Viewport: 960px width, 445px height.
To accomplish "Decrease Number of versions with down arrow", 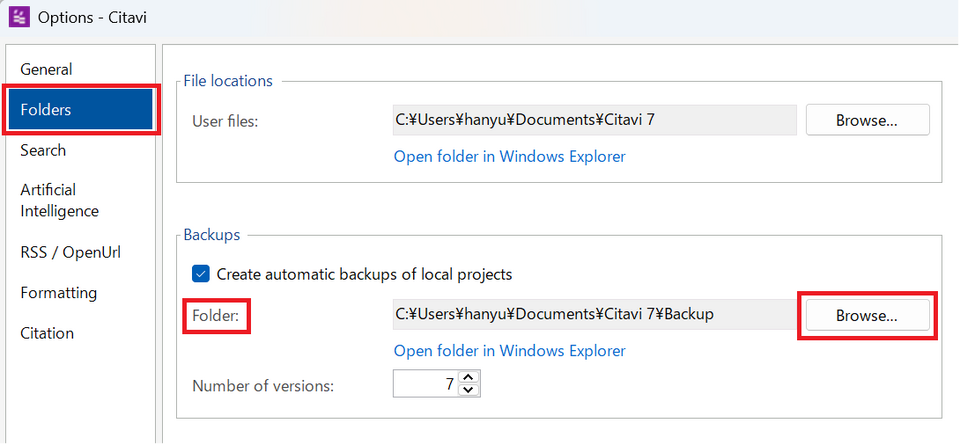I will click(x=468, y=390).
